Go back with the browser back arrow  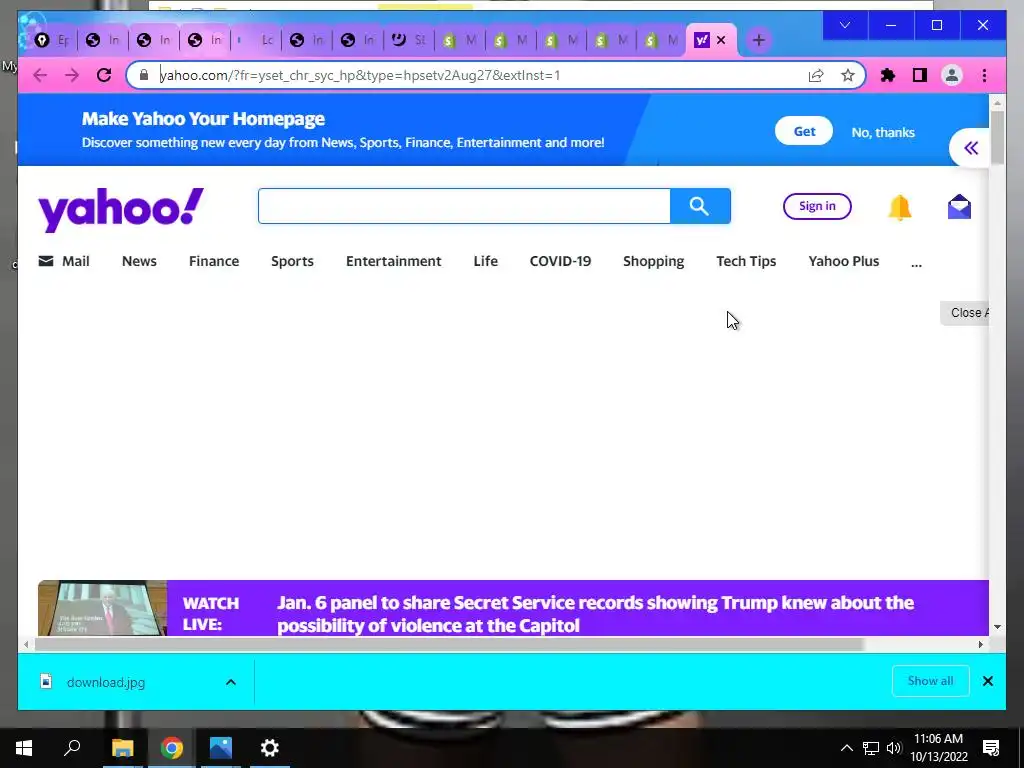pyautogui.click(x=40, y=75)
